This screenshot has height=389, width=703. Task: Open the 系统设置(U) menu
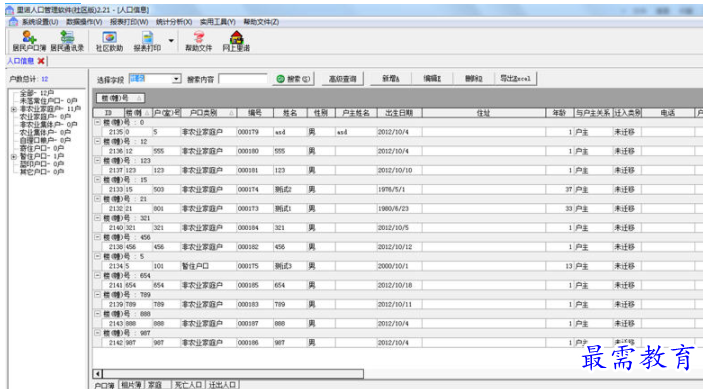pyautogui.click(x=40, y=22)
